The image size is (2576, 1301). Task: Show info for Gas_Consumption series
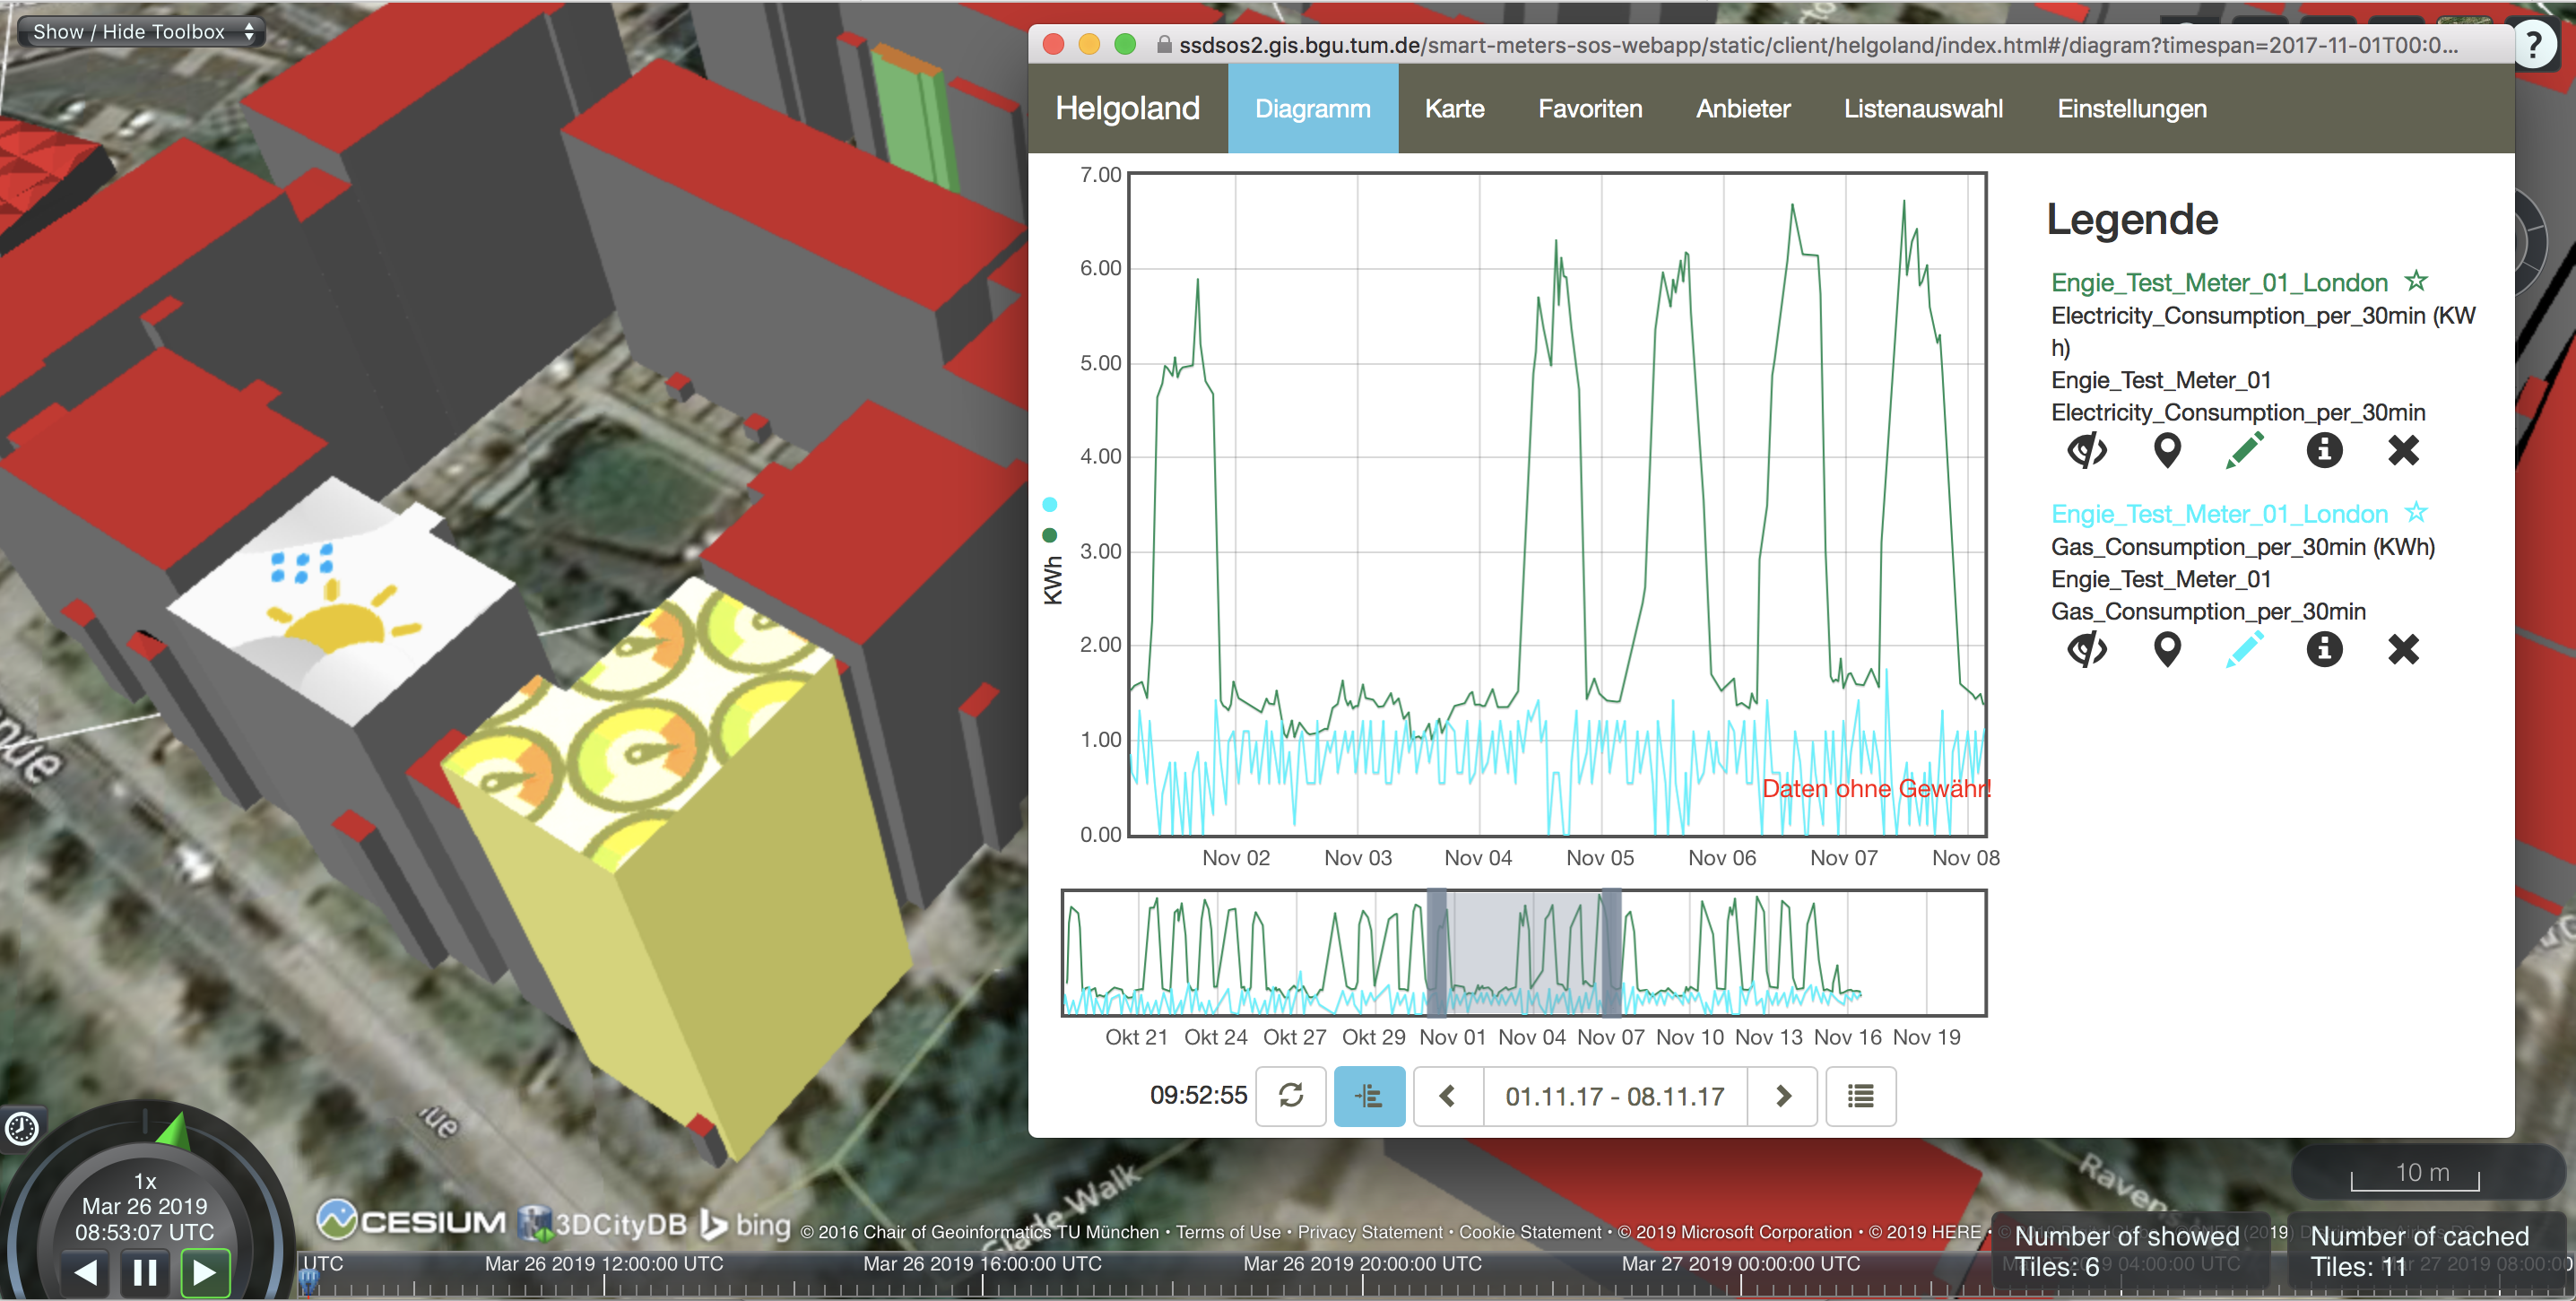2324,650
